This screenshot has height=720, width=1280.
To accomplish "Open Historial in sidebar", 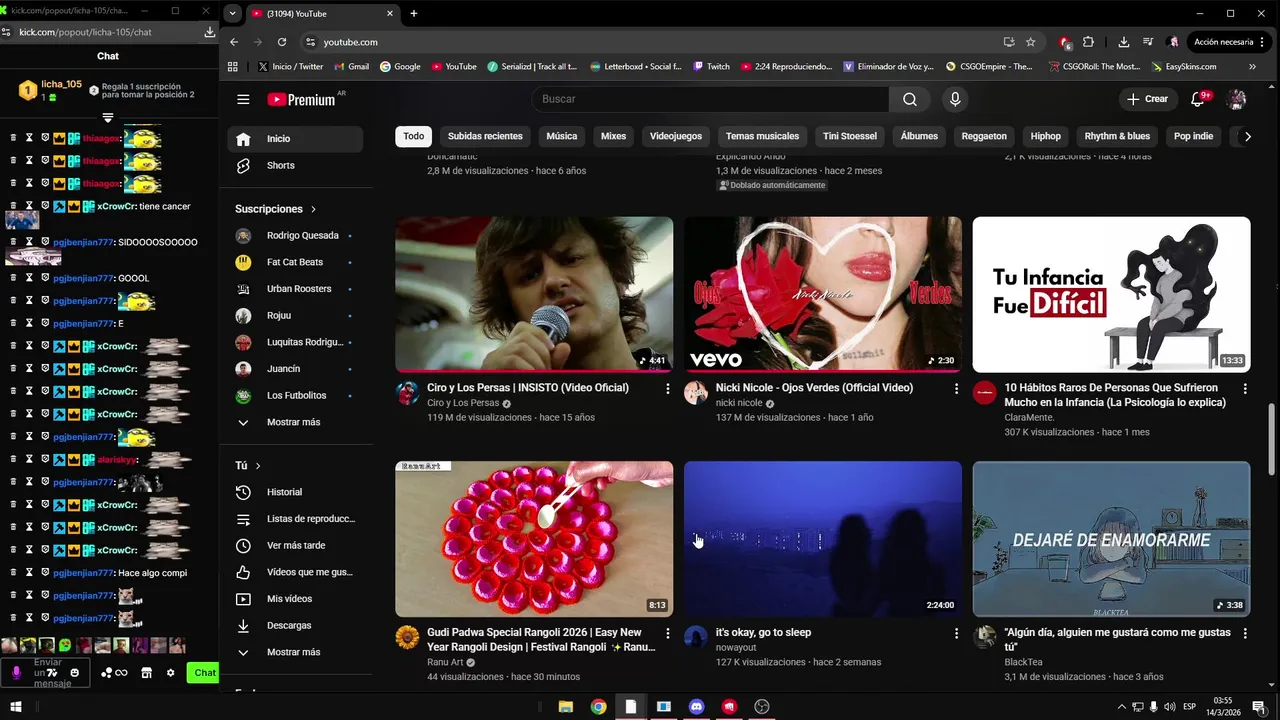I will [296, 492].
